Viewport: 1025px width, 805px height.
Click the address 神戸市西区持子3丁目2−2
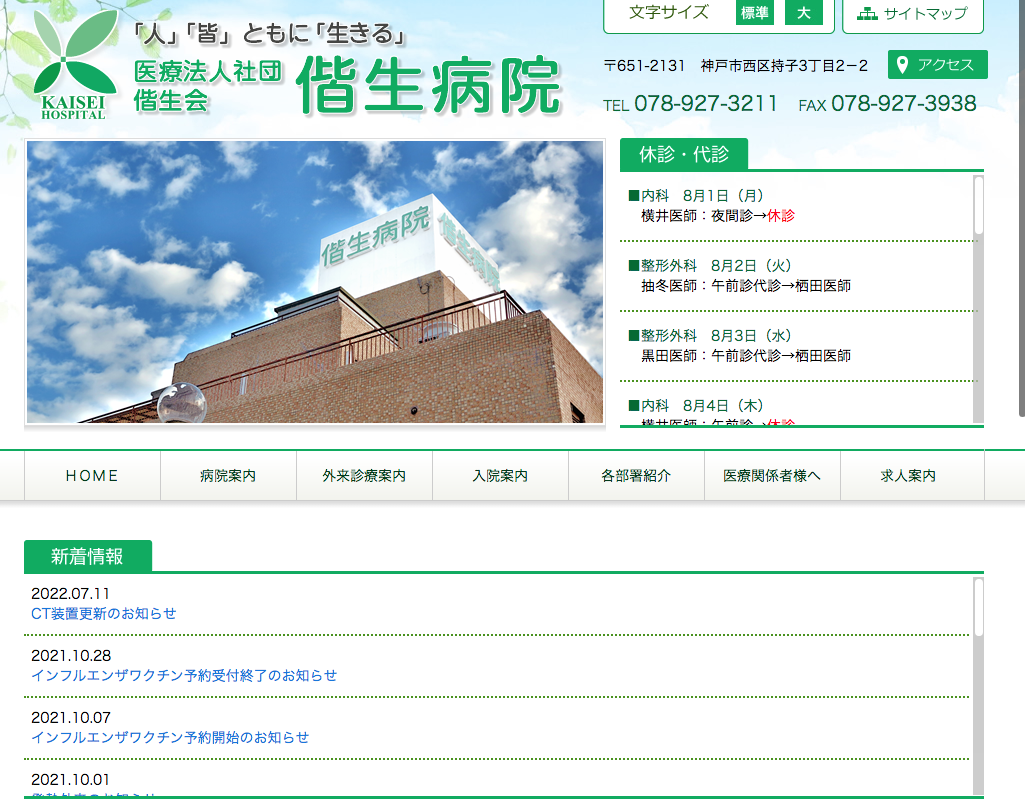(784, 65)
